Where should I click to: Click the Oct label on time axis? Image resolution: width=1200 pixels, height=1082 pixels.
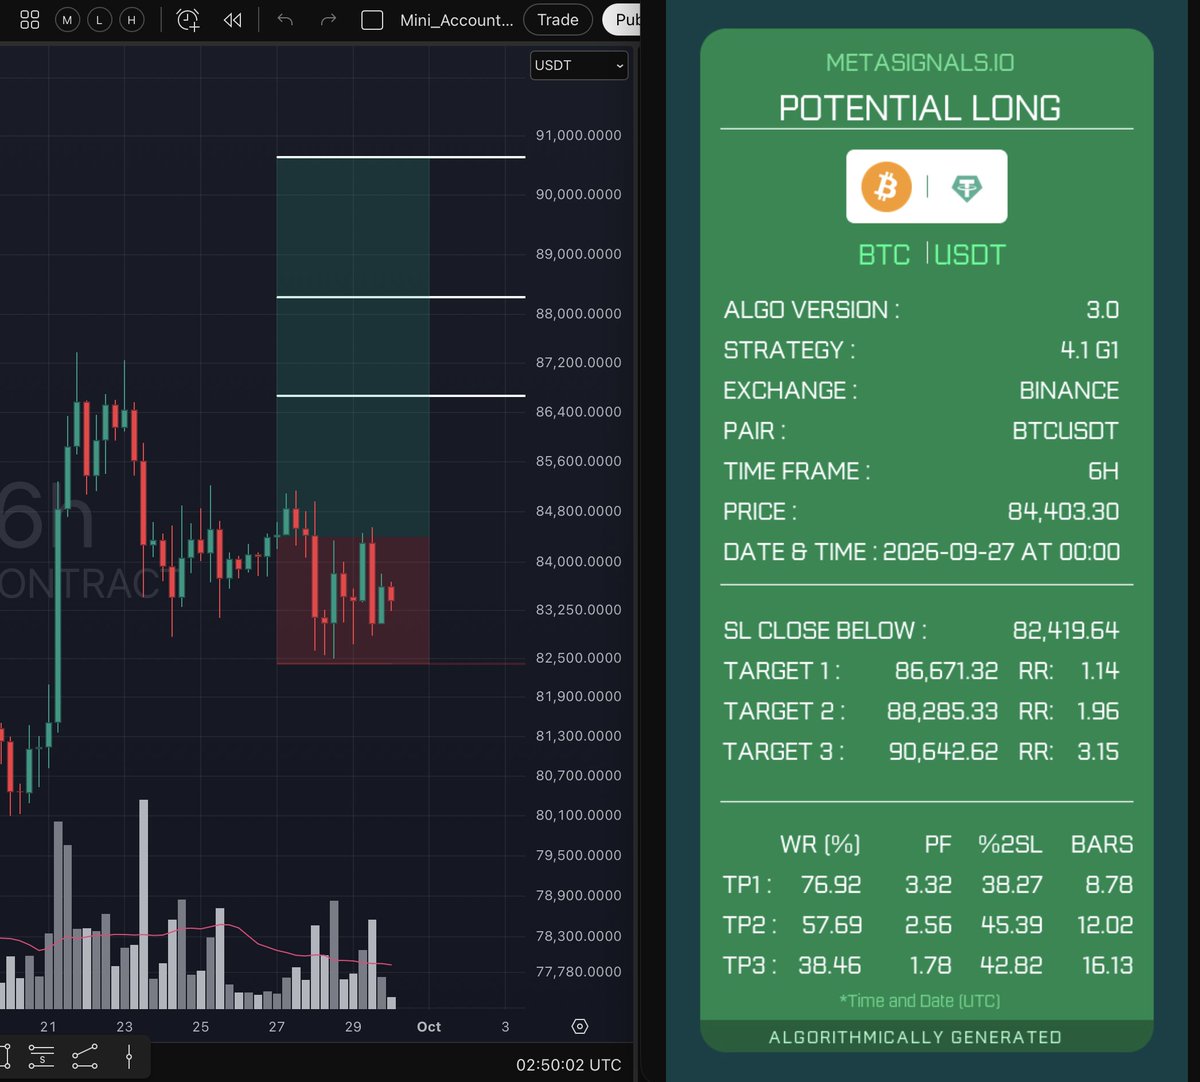[x=429, y=1026]
